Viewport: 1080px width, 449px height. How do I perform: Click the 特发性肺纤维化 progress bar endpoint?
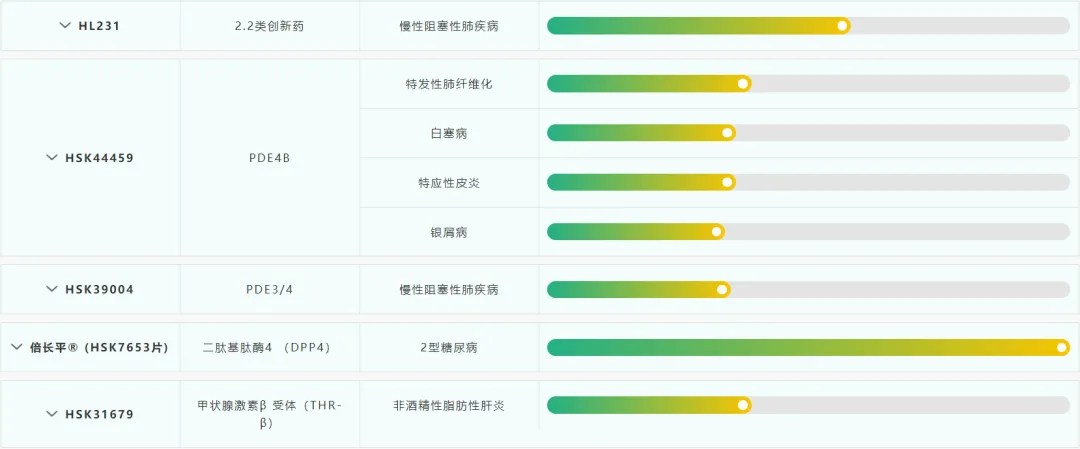tap(743, 84)
